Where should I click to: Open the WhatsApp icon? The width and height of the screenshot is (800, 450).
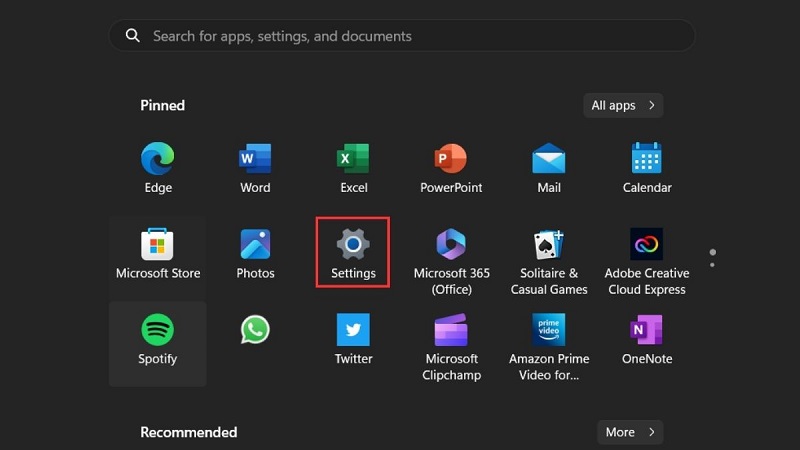point(255,330)
